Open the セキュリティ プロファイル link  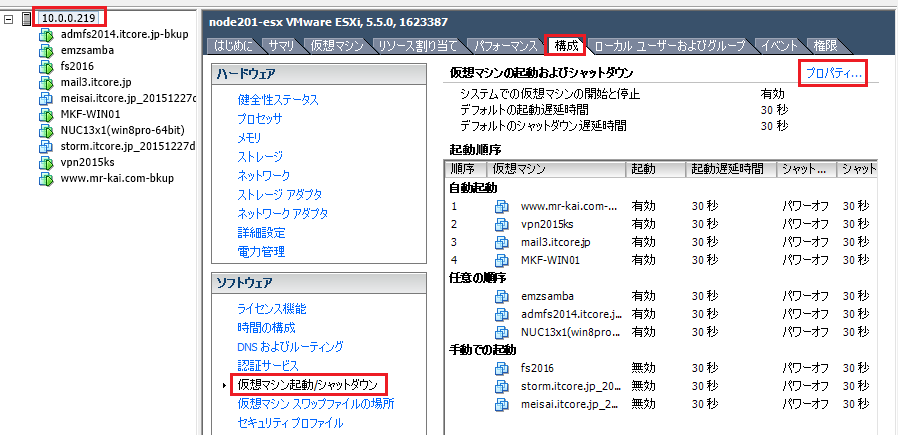(290, 423)
